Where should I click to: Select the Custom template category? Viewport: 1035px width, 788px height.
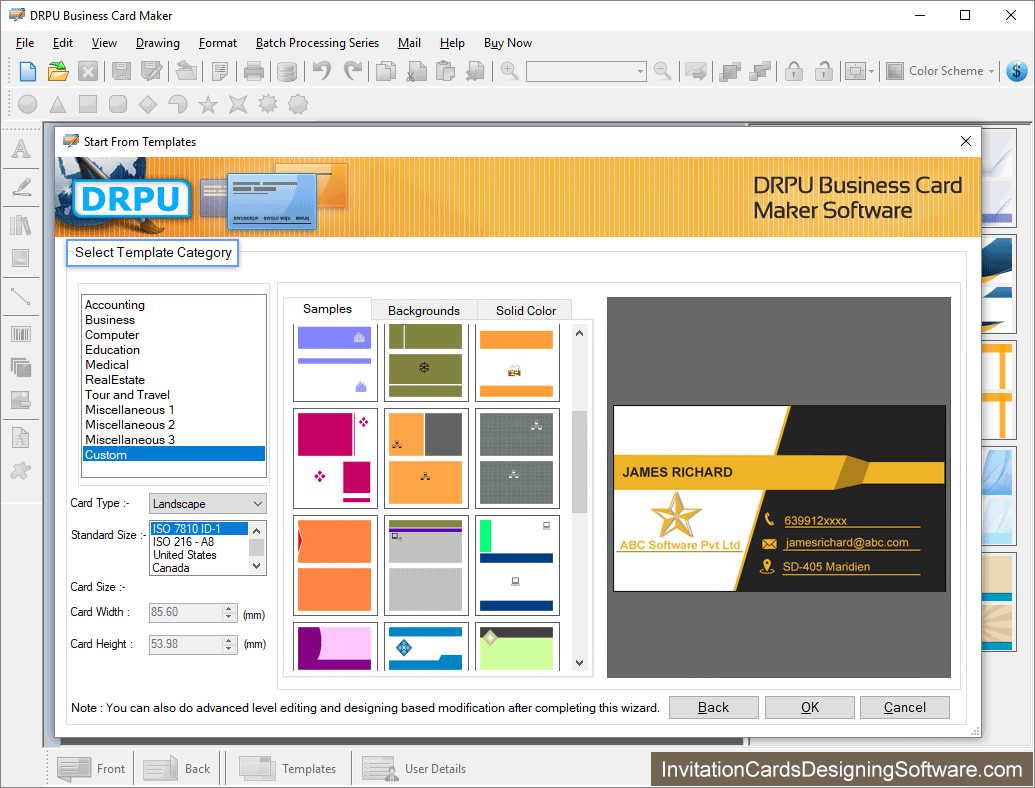tap(174, 455)
